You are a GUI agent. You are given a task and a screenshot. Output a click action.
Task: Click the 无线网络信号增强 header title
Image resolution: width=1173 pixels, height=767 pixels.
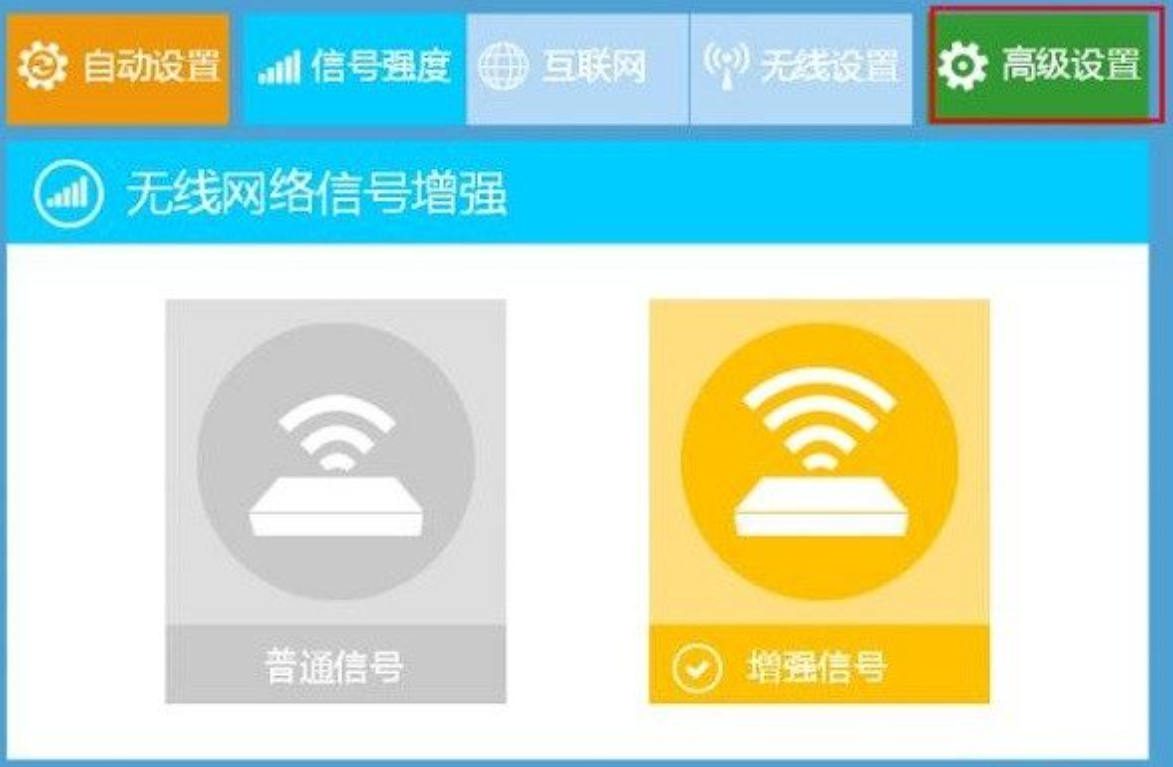click(x=317, y=194)
